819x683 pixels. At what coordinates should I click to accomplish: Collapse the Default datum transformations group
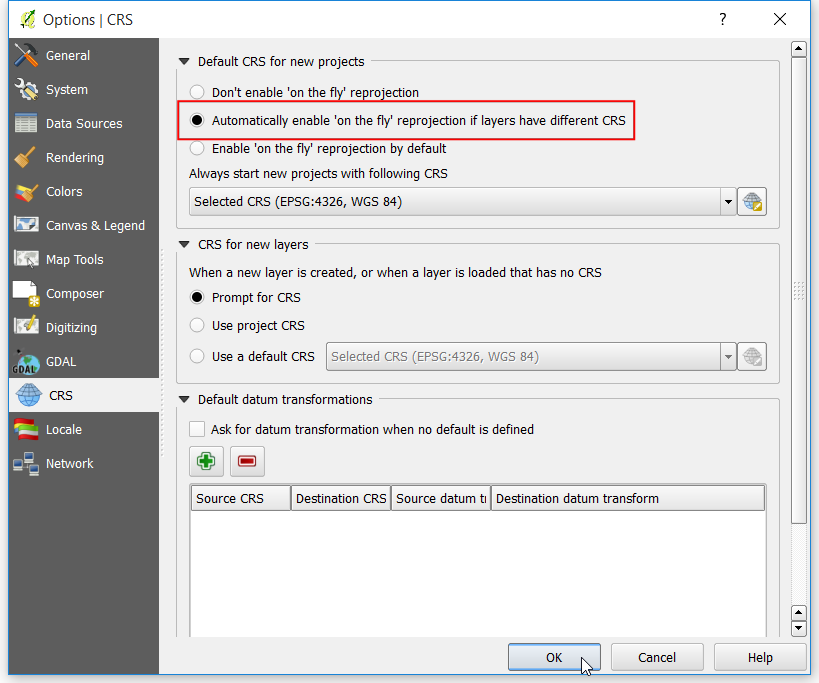tap(184, 399)
